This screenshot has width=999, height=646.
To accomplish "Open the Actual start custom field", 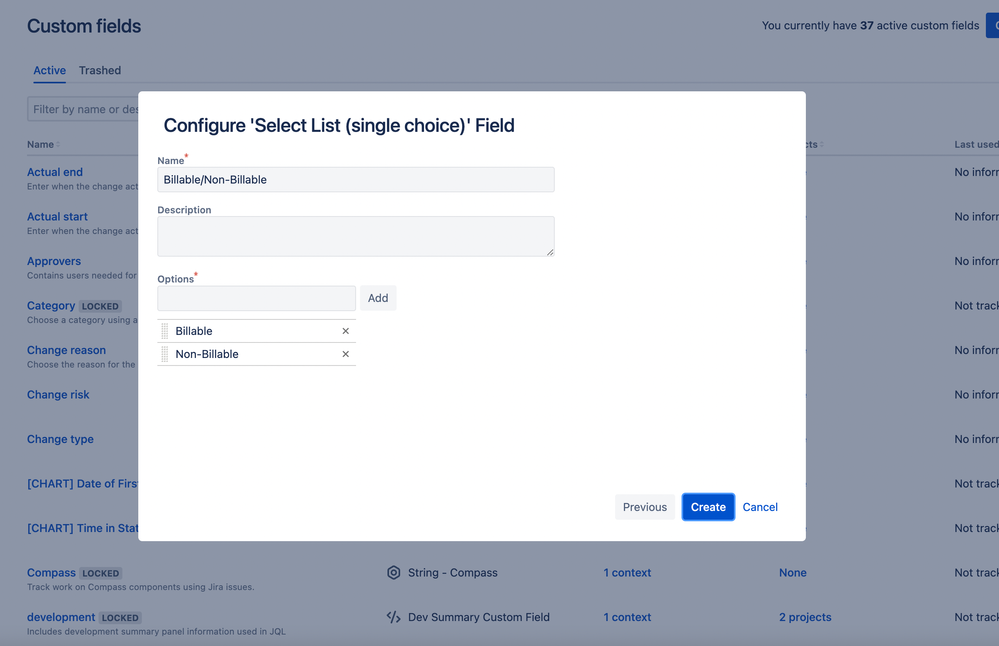I will (x=57, y=216).
